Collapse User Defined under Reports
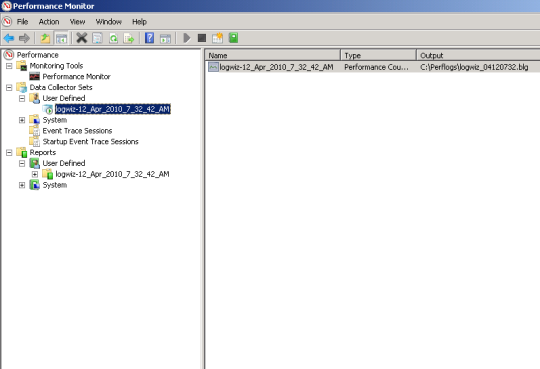540x369 pixels. [22, 163]
